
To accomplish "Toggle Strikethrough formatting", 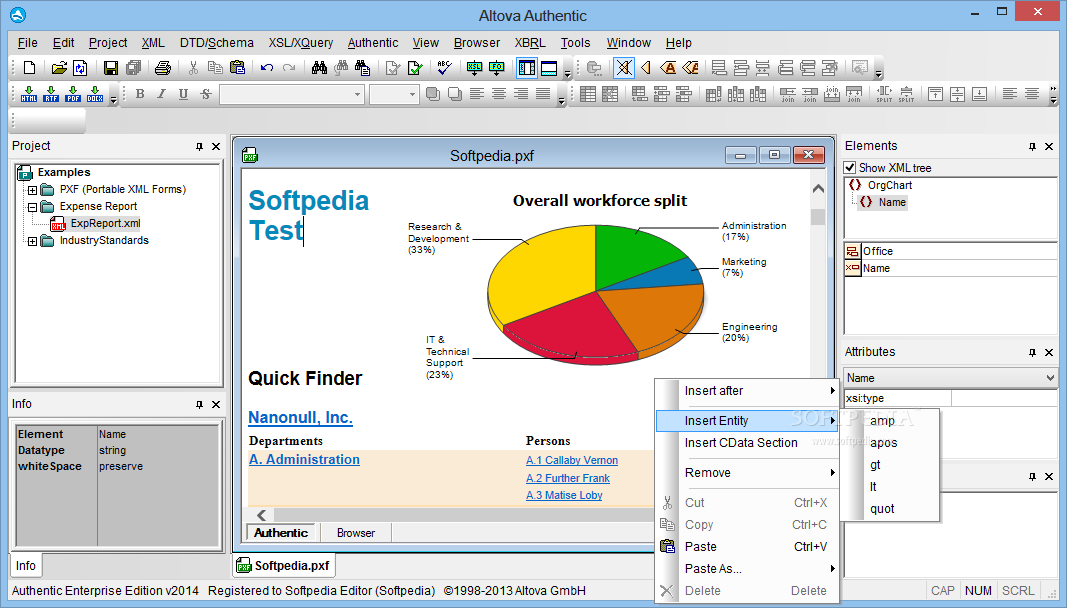I will (206, 94).
